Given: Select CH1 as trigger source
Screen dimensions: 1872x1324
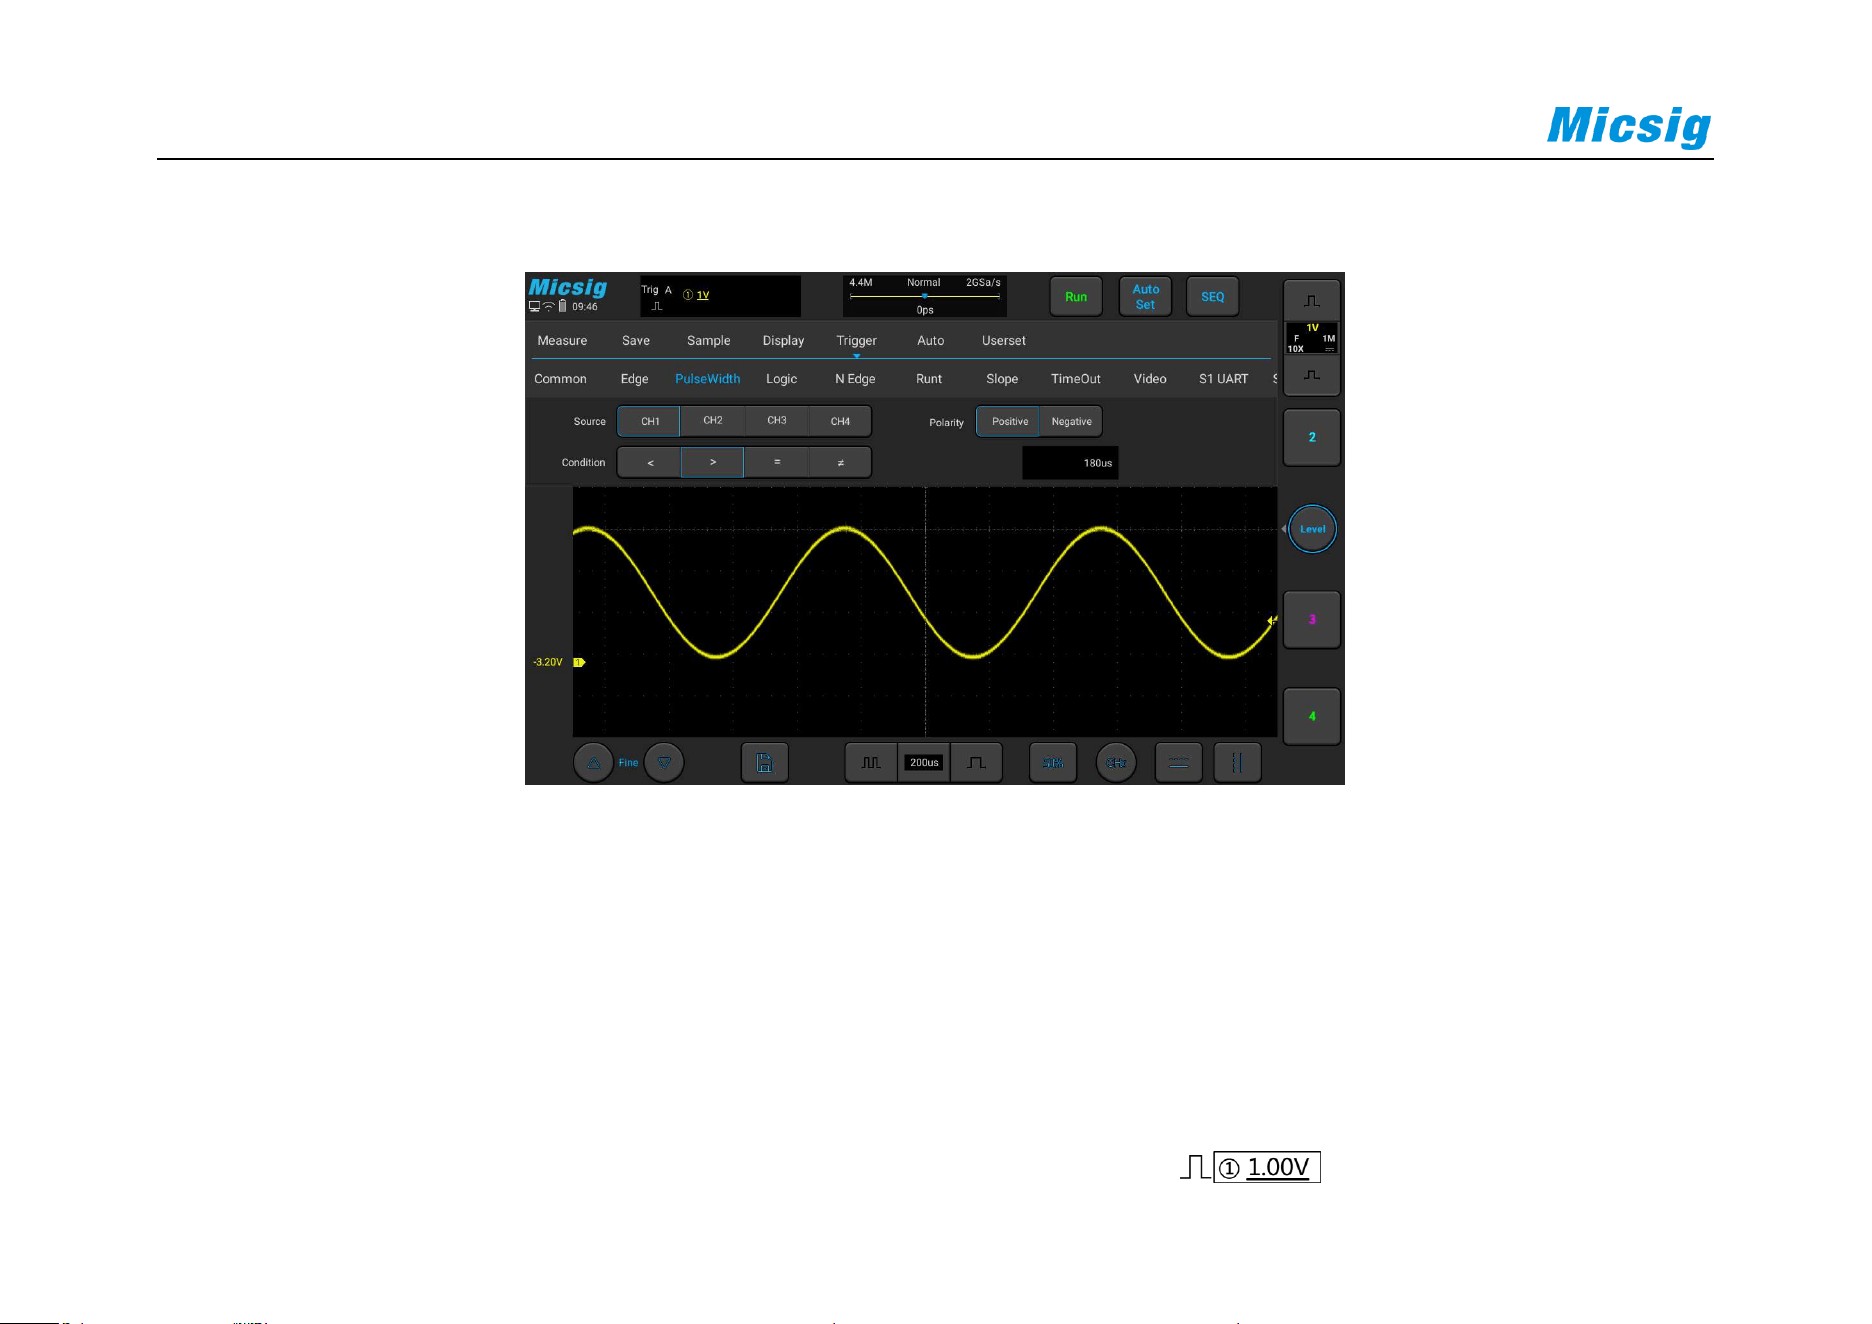Looking at the screenshot, I should [x=650, y=421].
